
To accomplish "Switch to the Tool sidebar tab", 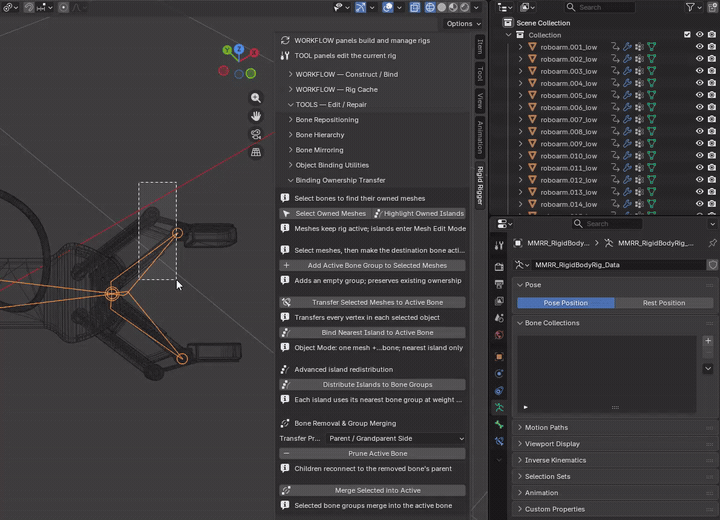I will [x=480, y=73].
